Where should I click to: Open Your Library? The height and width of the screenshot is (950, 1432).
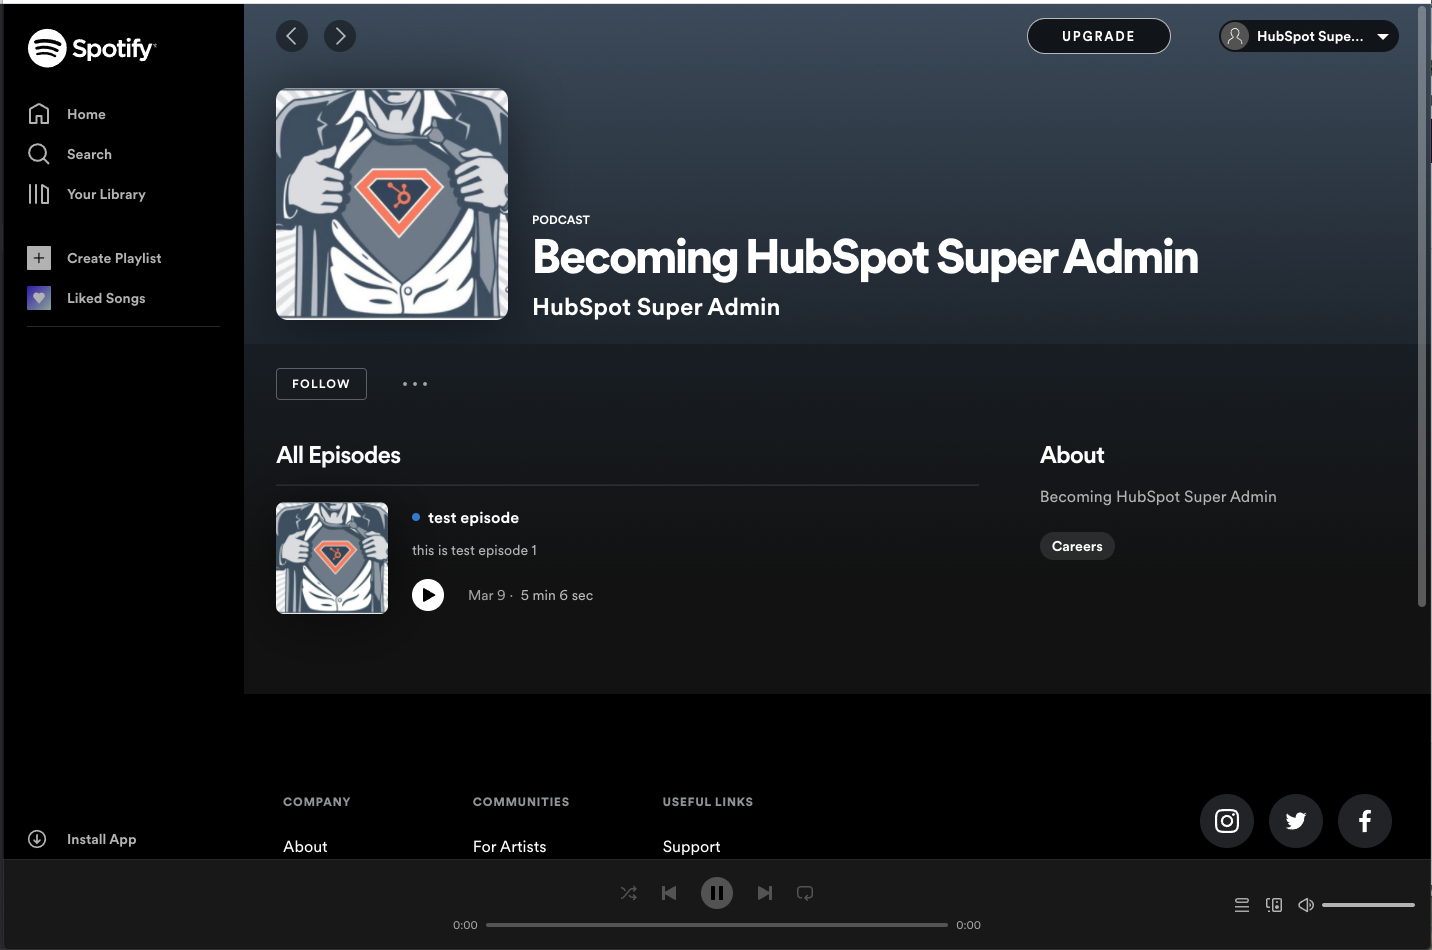point(106,194)
